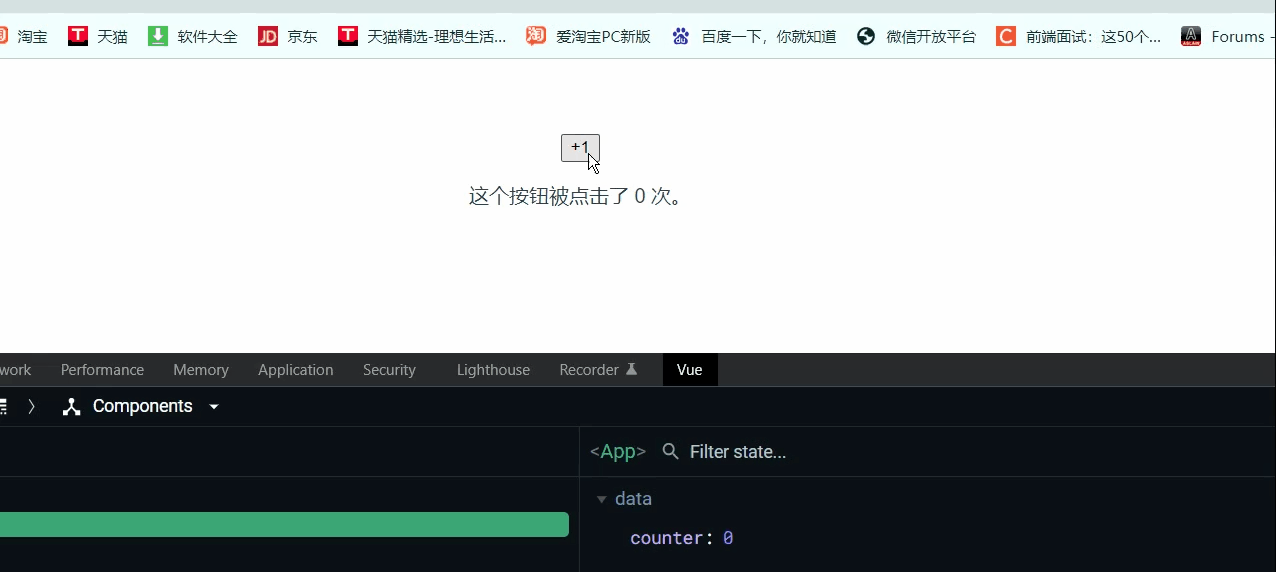Click the 天猫 bookmark favicon

[78, 36]
